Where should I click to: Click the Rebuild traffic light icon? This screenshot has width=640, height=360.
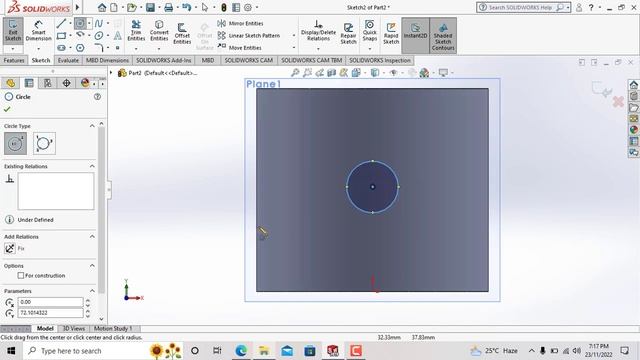[224, 7]
